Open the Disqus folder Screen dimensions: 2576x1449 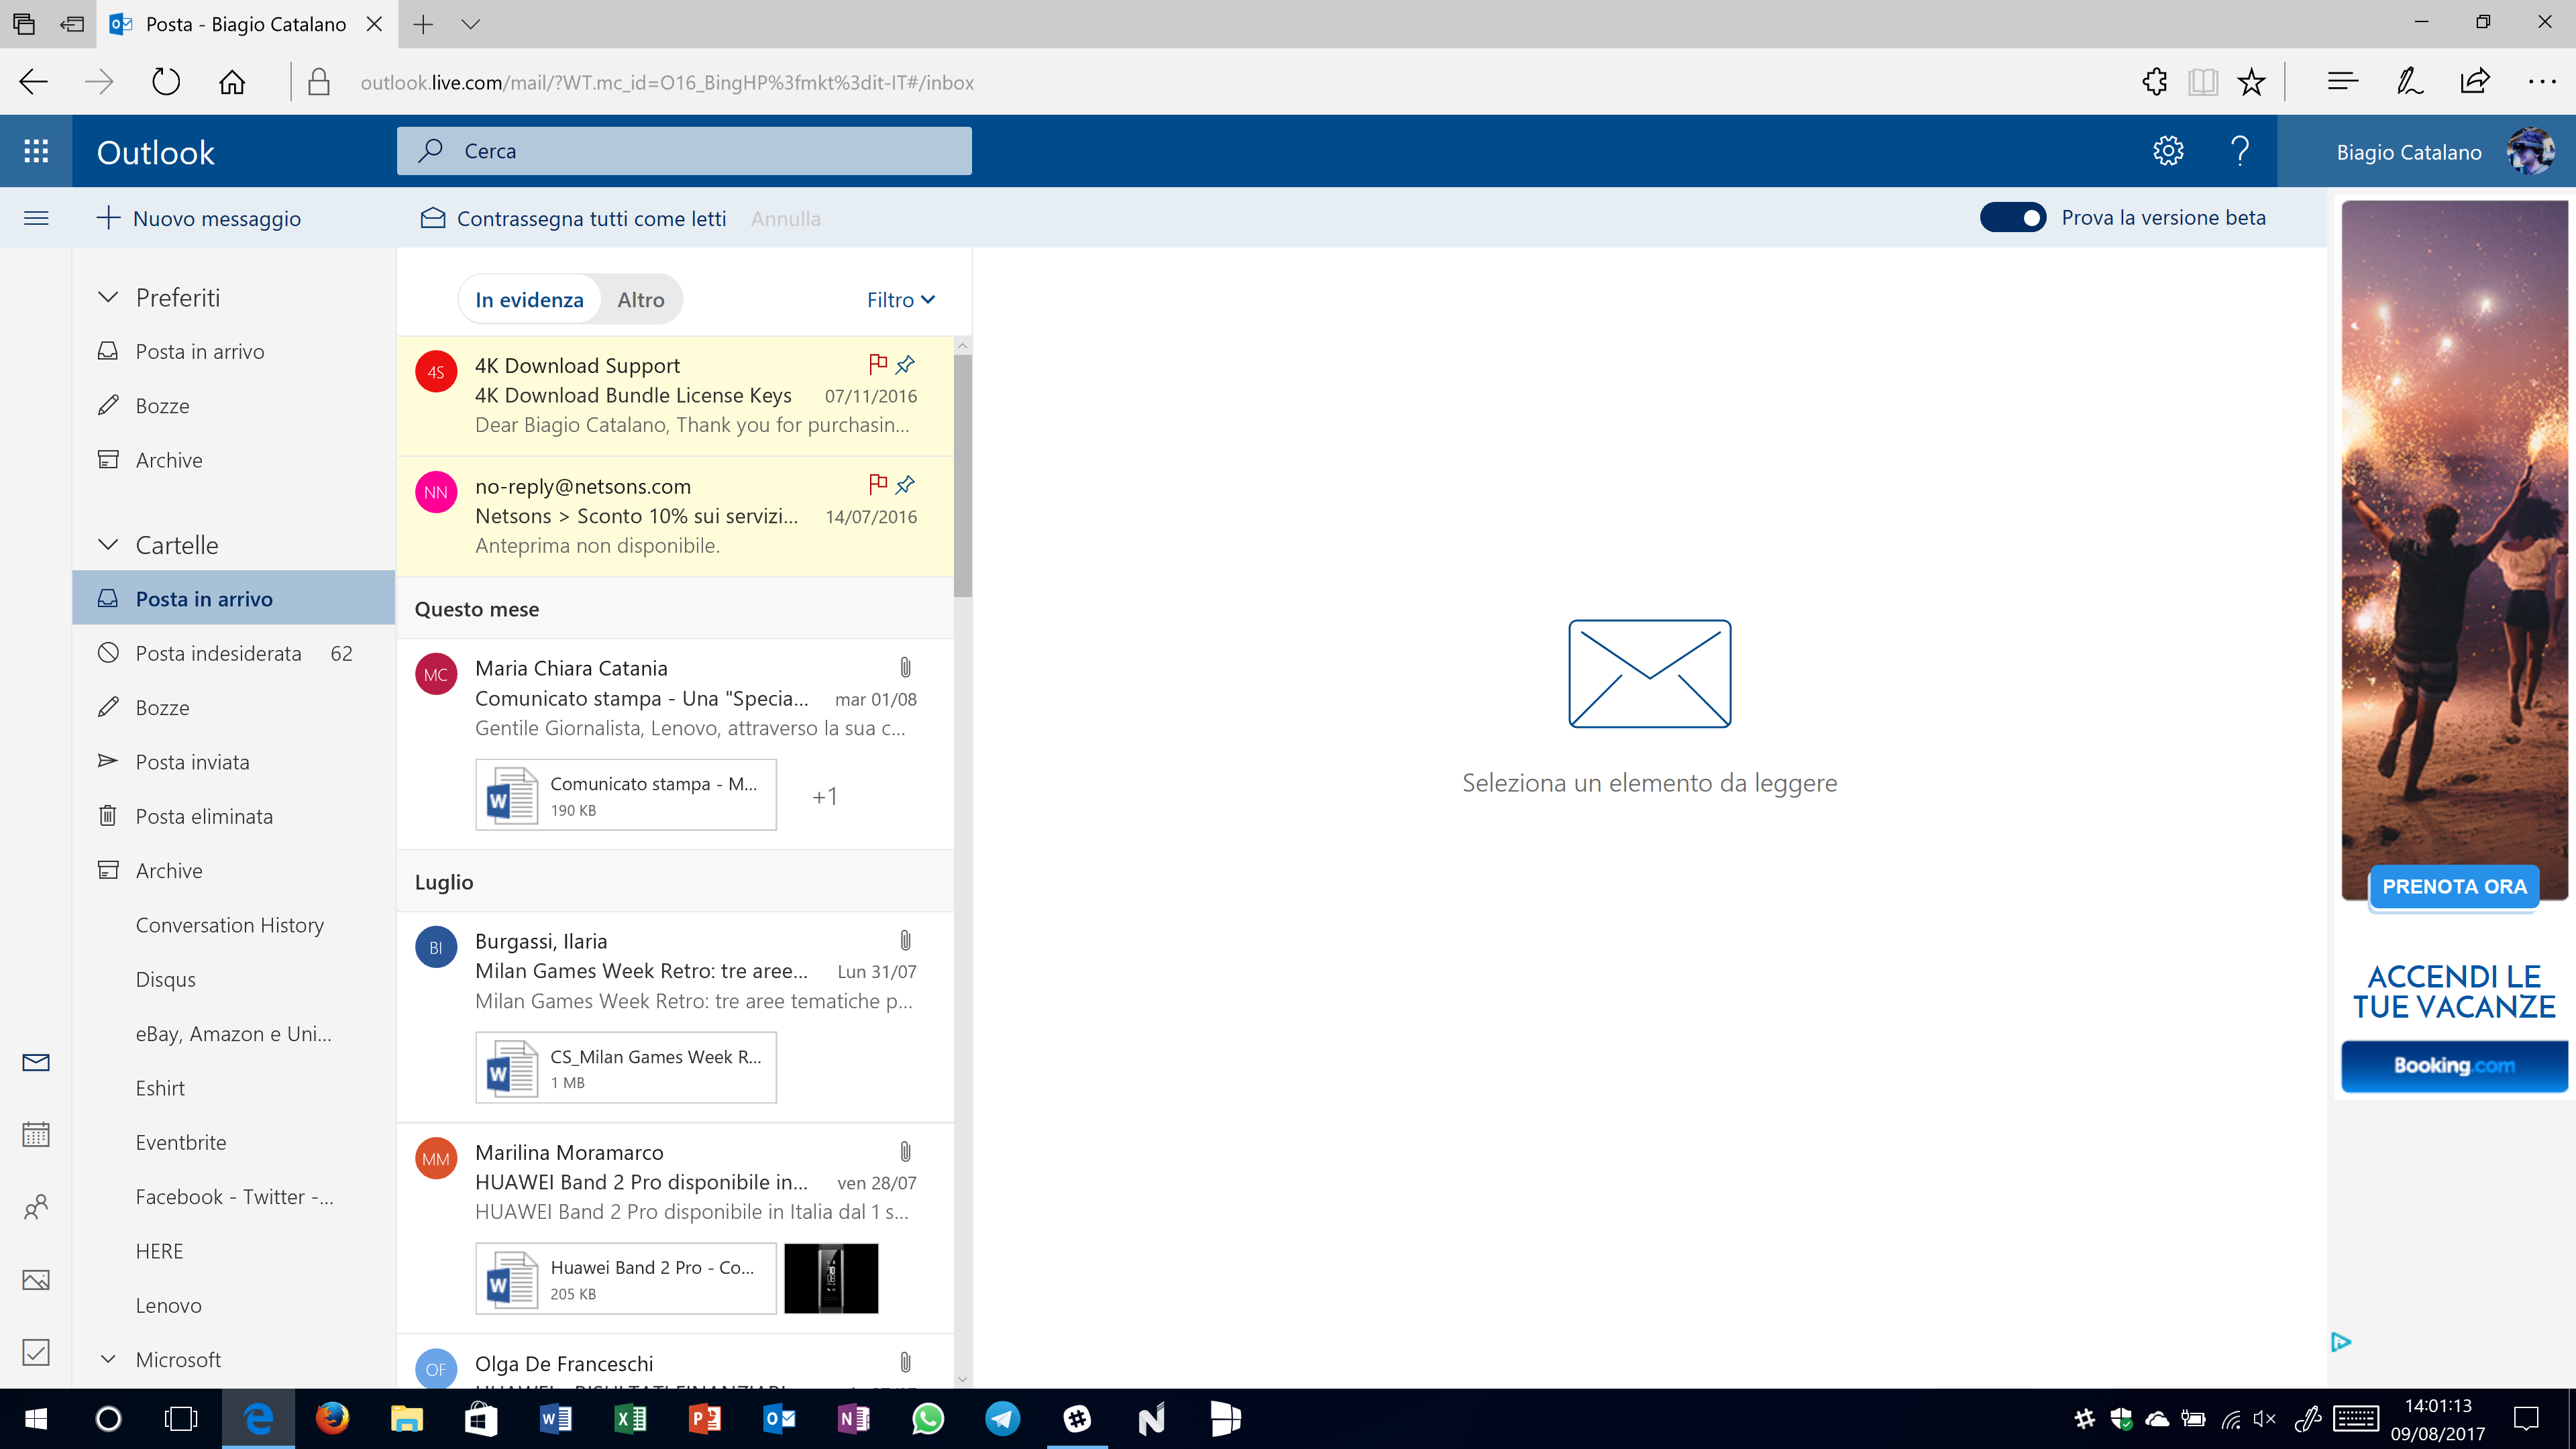tap(234, 979)
